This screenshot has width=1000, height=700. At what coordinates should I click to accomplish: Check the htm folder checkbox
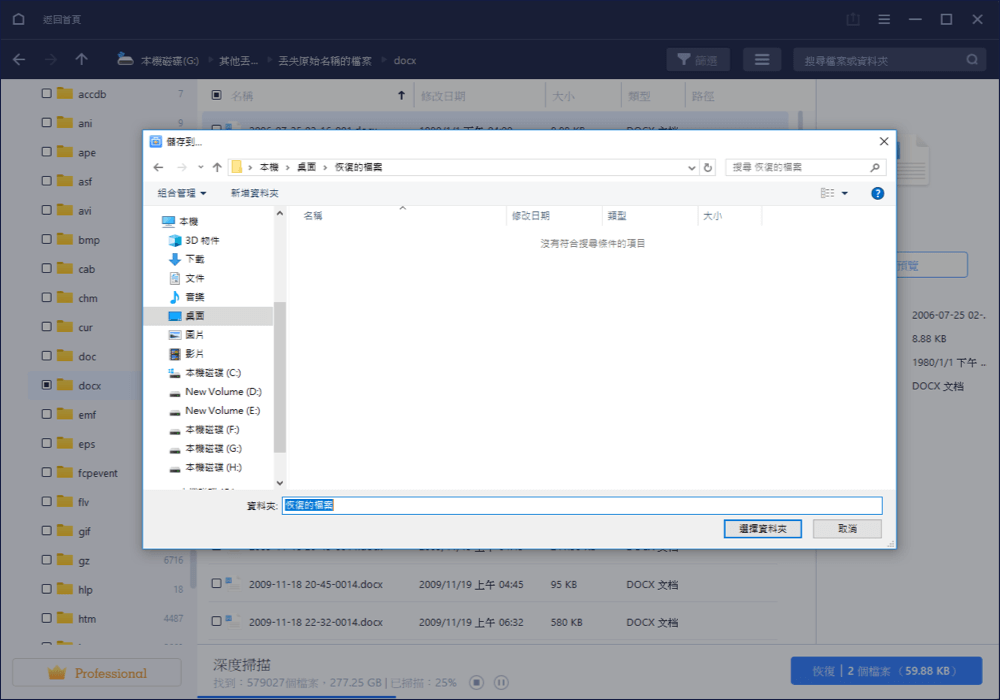[47, 618]
